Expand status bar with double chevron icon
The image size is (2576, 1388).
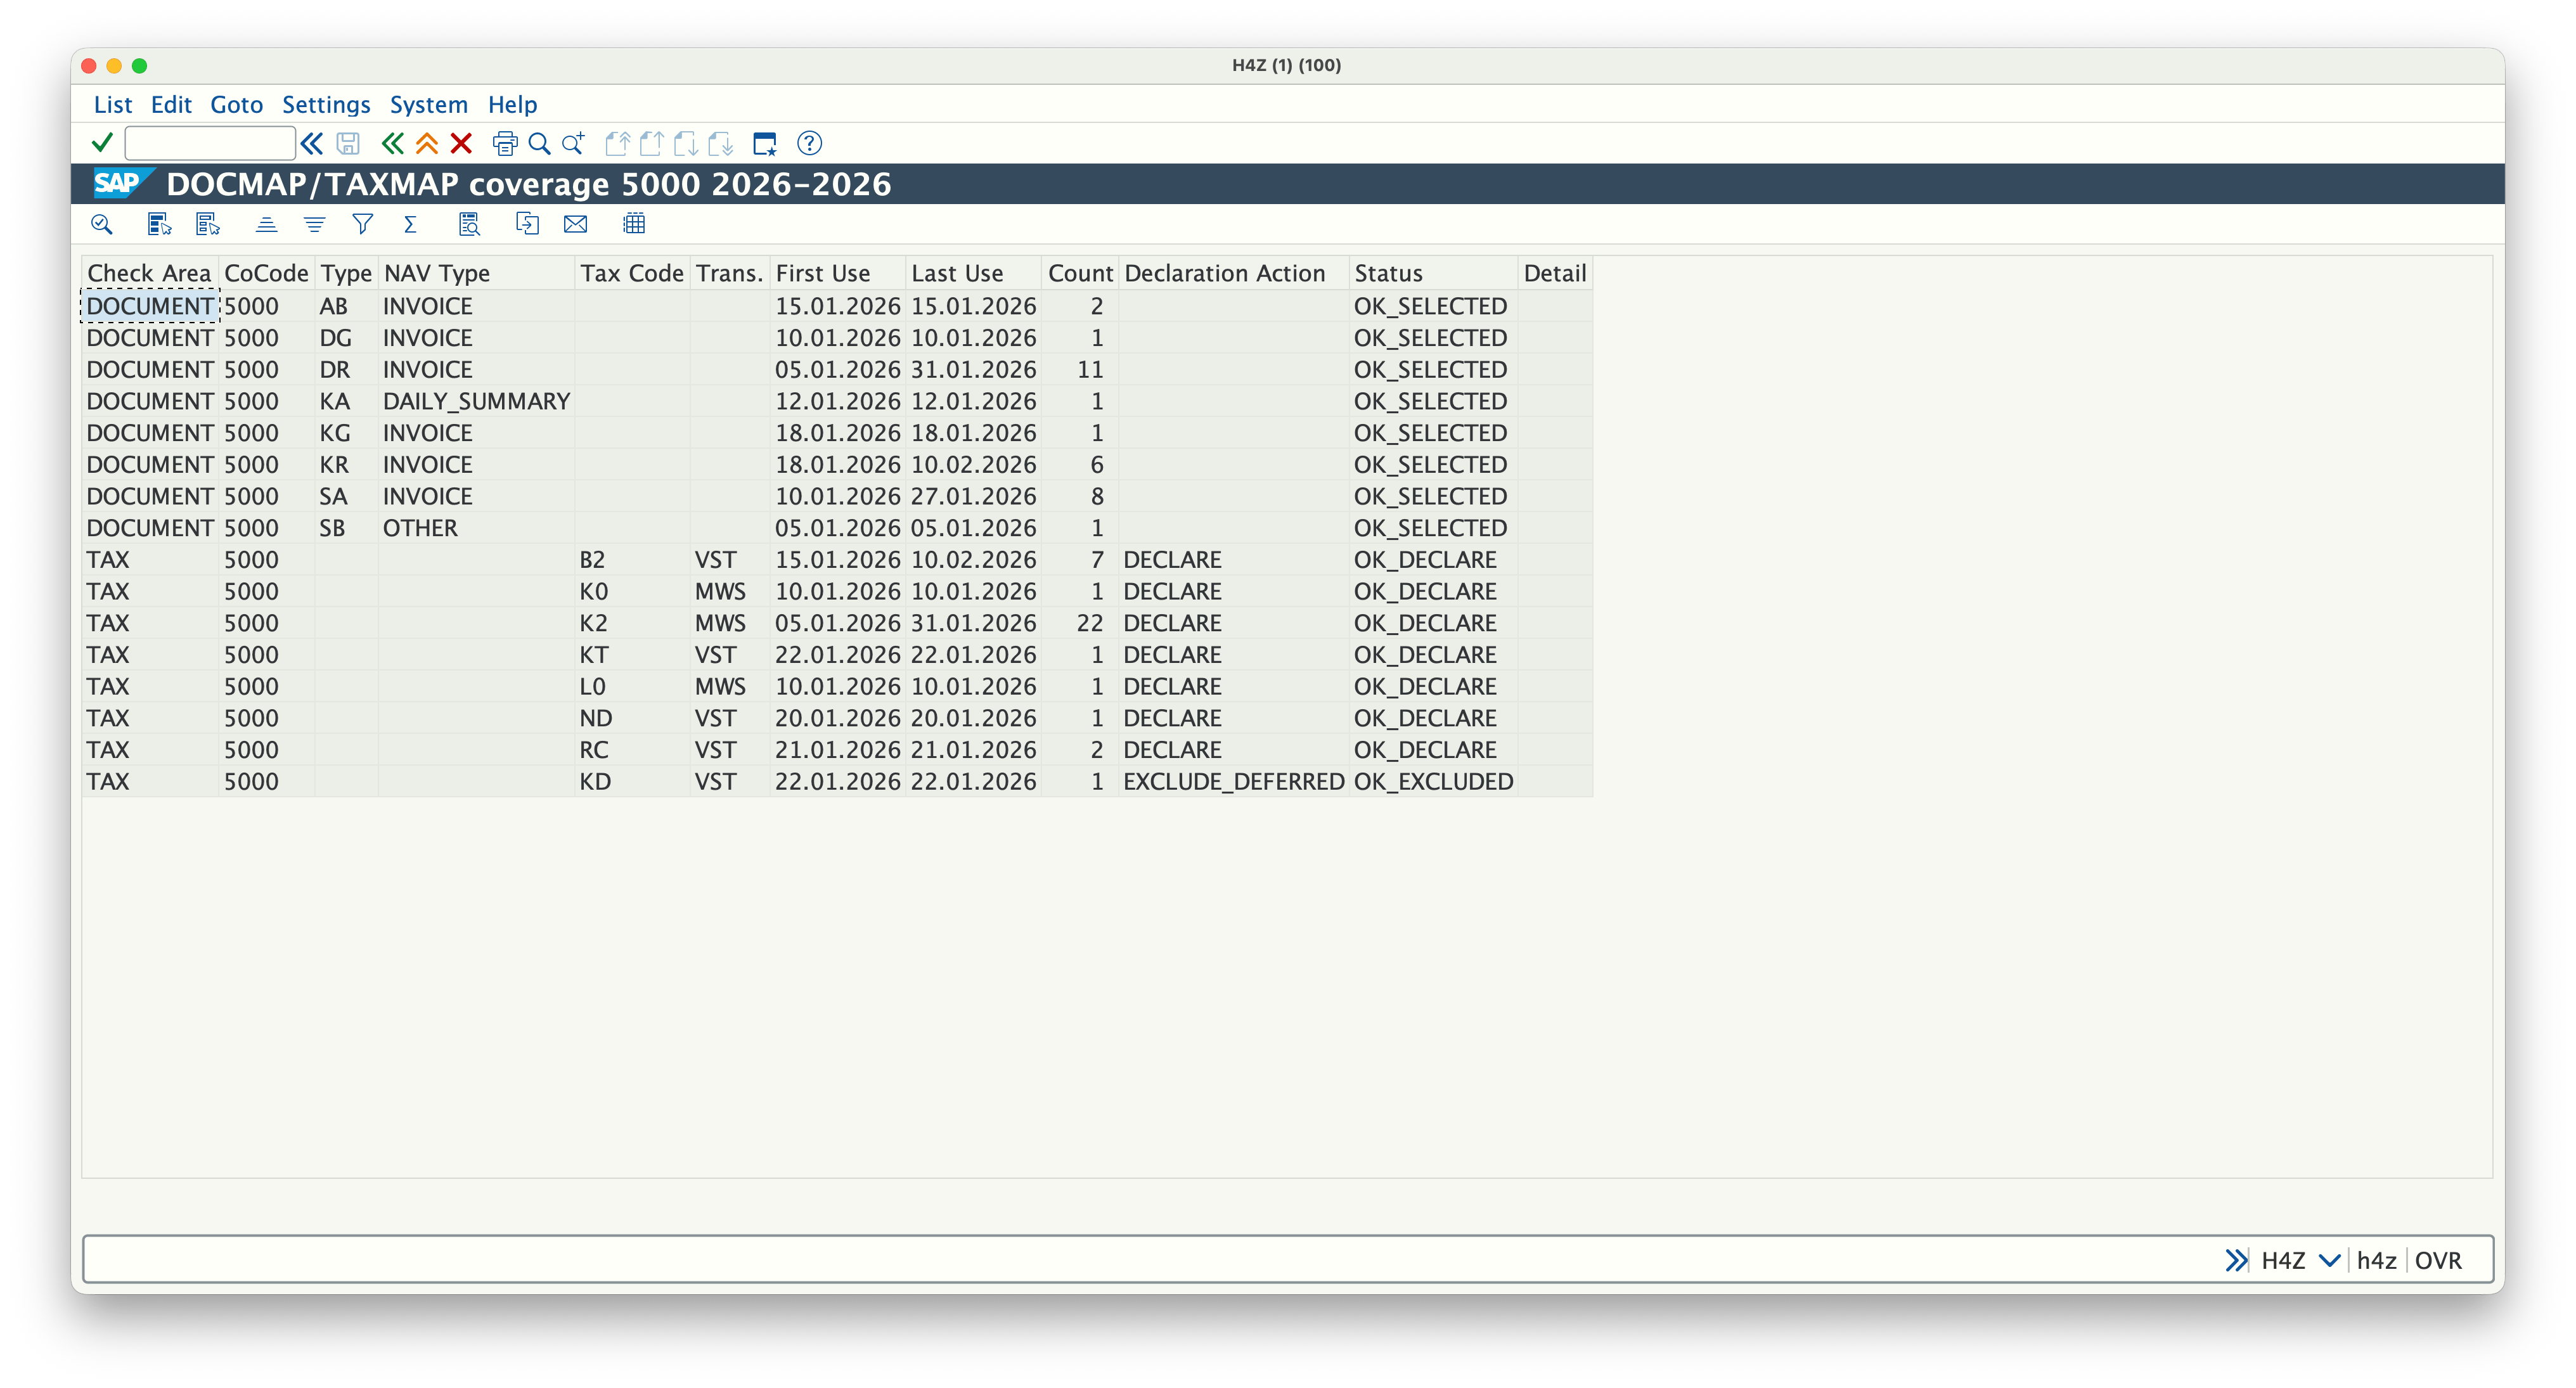click(2237, 1260)
